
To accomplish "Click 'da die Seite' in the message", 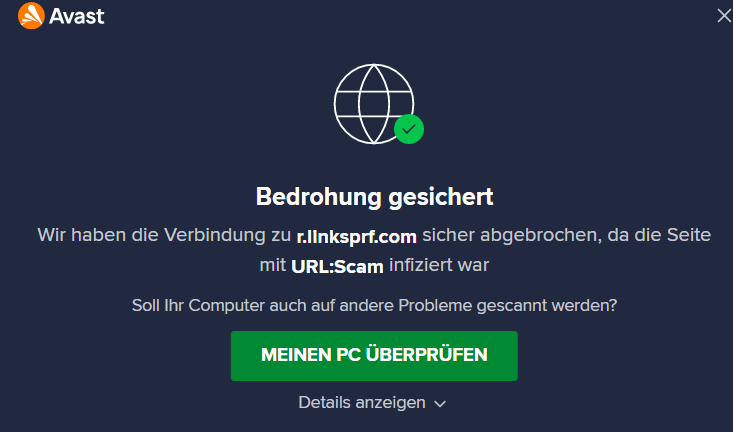I will coord(659,235).
